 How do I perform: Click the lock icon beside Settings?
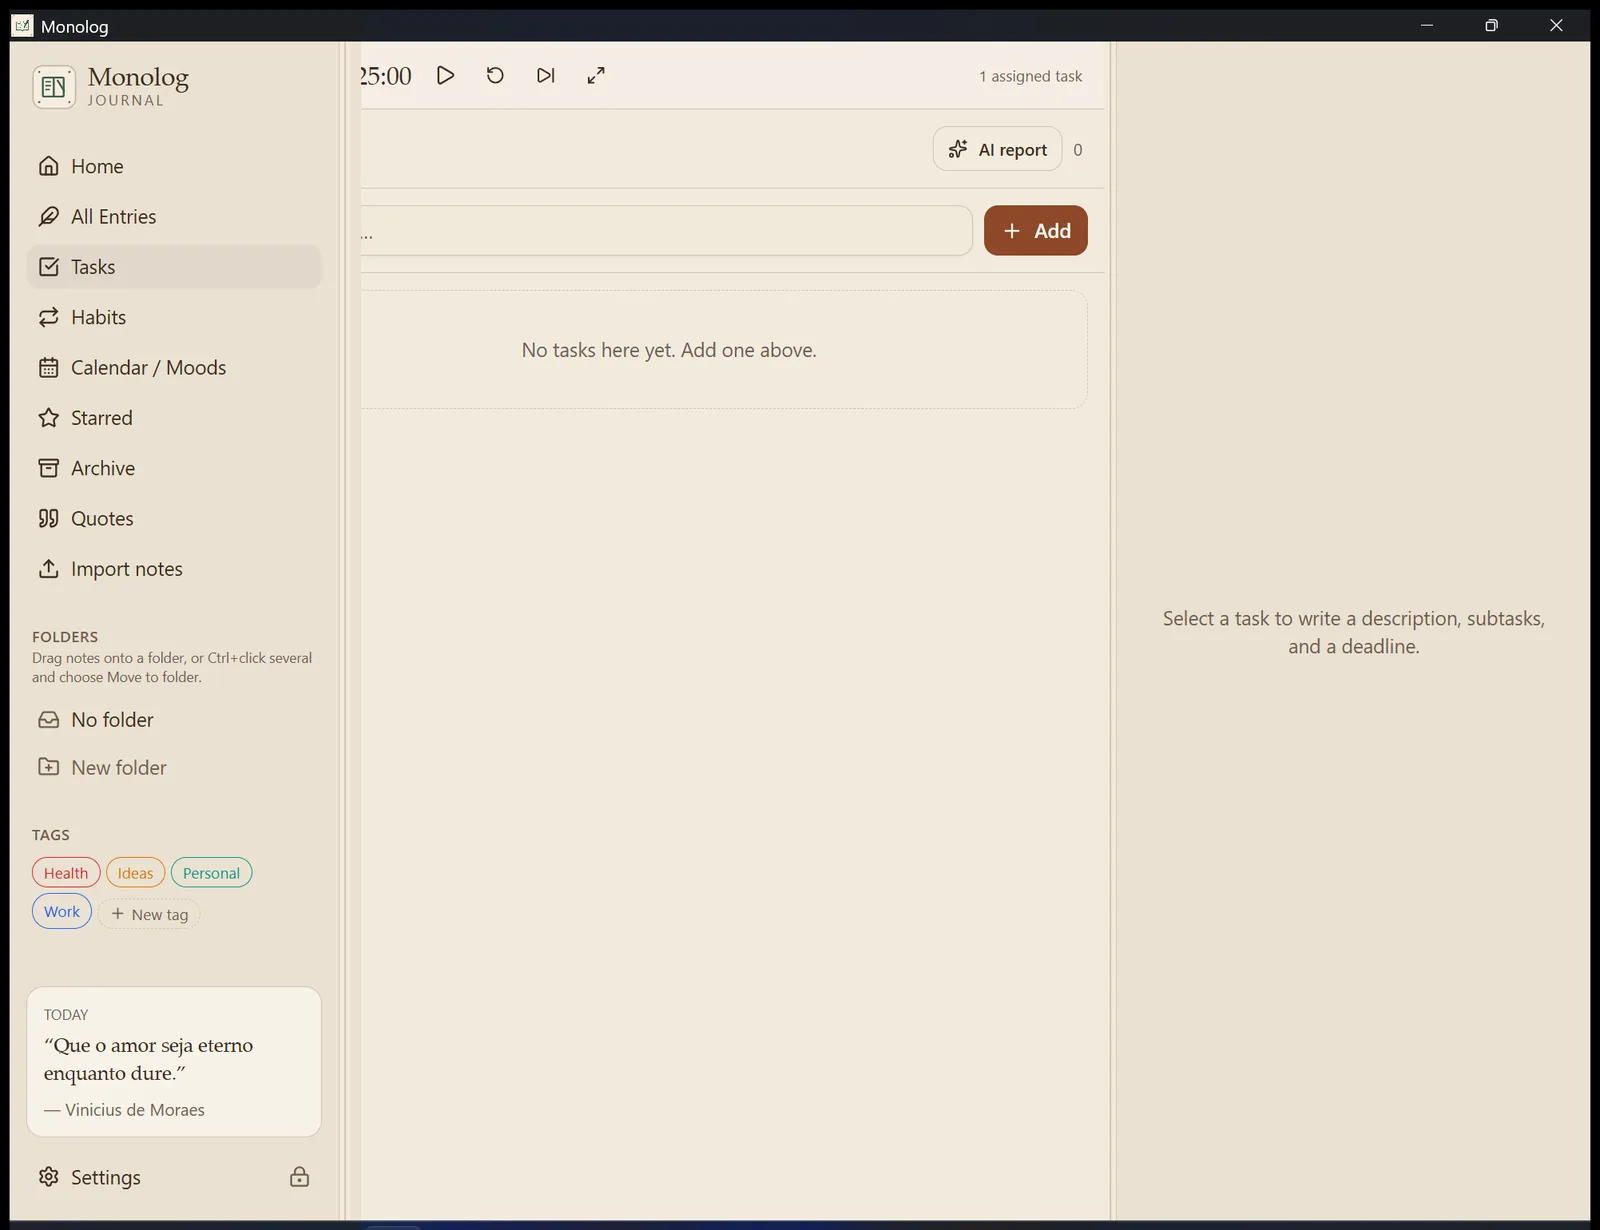click(x=299, y=1177)
